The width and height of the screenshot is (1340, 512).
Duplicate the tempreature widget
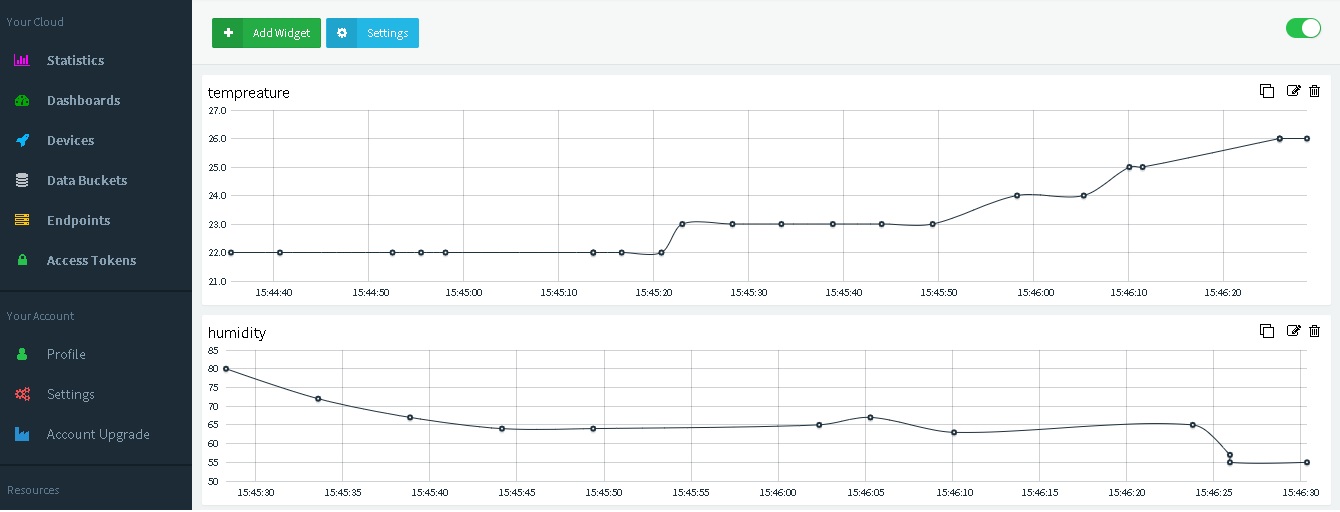point(1267,91)
